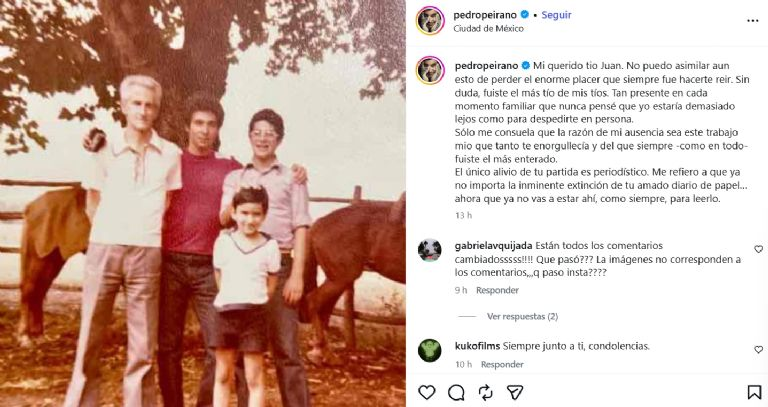
Task: Like kukofilms' comment heart
Action: click(758, 349)
